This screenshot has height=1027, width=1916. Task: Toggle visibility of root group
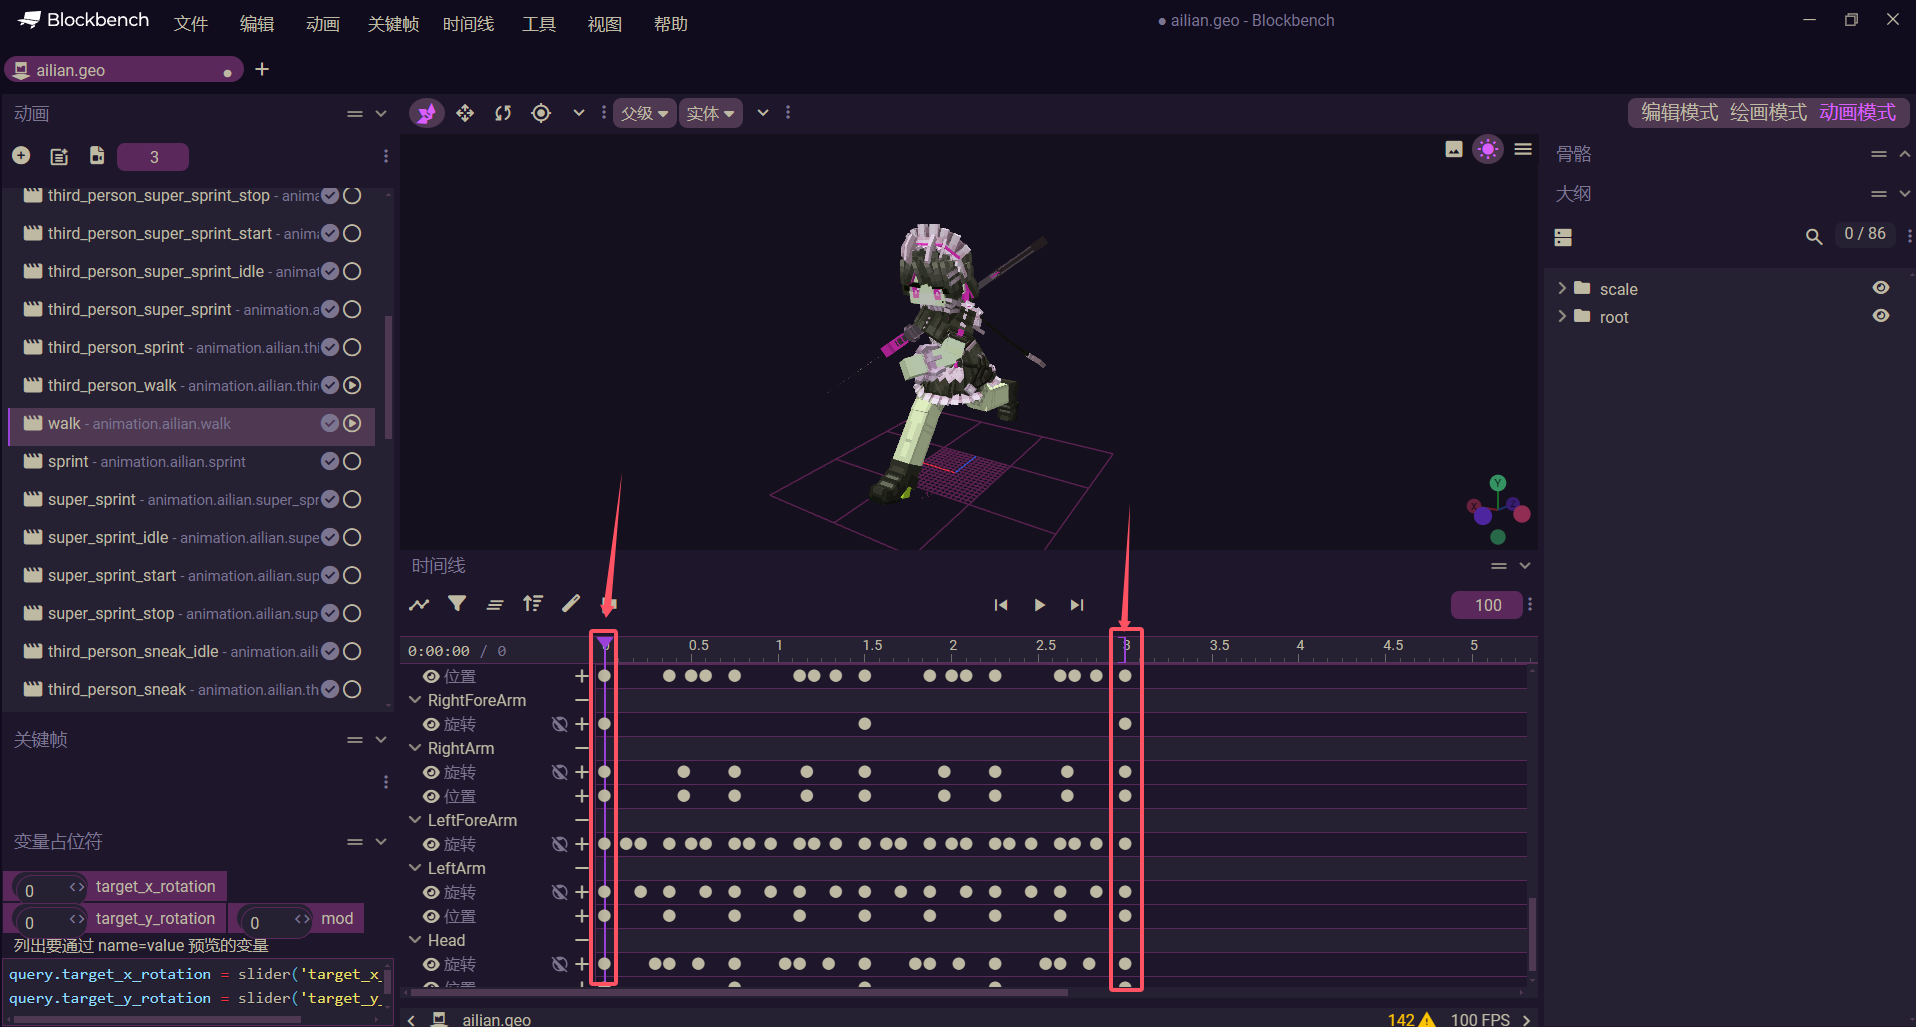(x=1880, y=316)
